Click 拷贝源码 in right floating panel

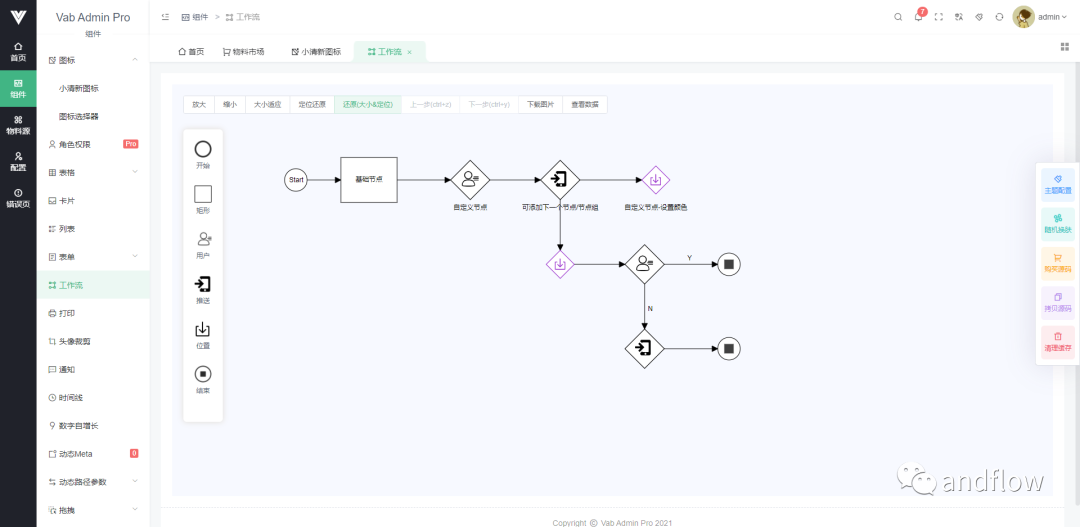point(1058,303)
